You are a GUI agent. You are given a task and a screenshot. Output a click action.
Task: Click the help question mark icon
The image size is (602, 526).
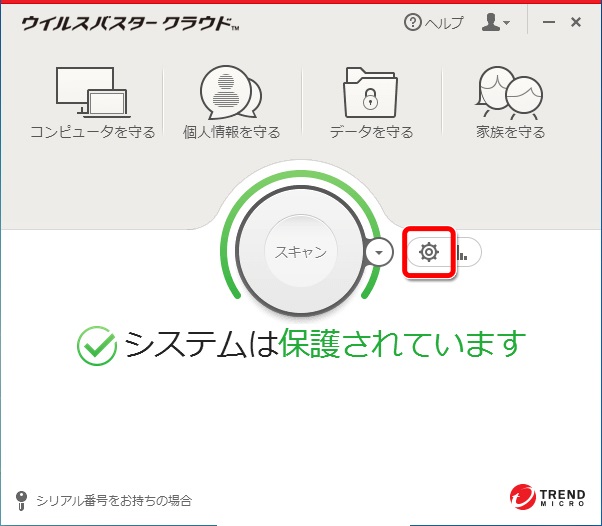(413, 23)
